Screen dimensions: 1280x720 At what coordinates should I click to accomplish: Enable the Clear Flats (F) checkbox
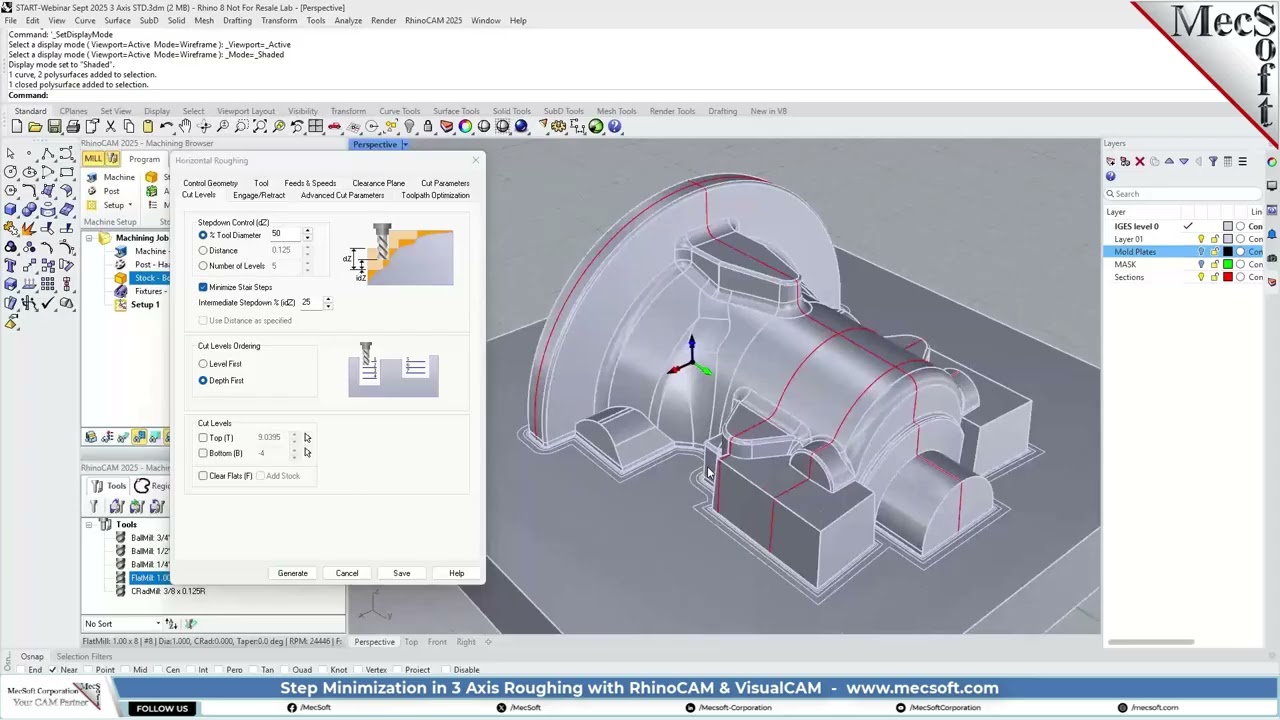[x=203, y=476]
